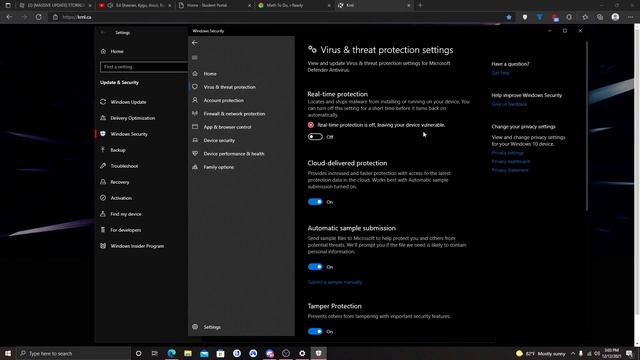This screenshot has width=640, height=360.
Task: Click the back arrow in Windows Security
Action: coord(195,43)
